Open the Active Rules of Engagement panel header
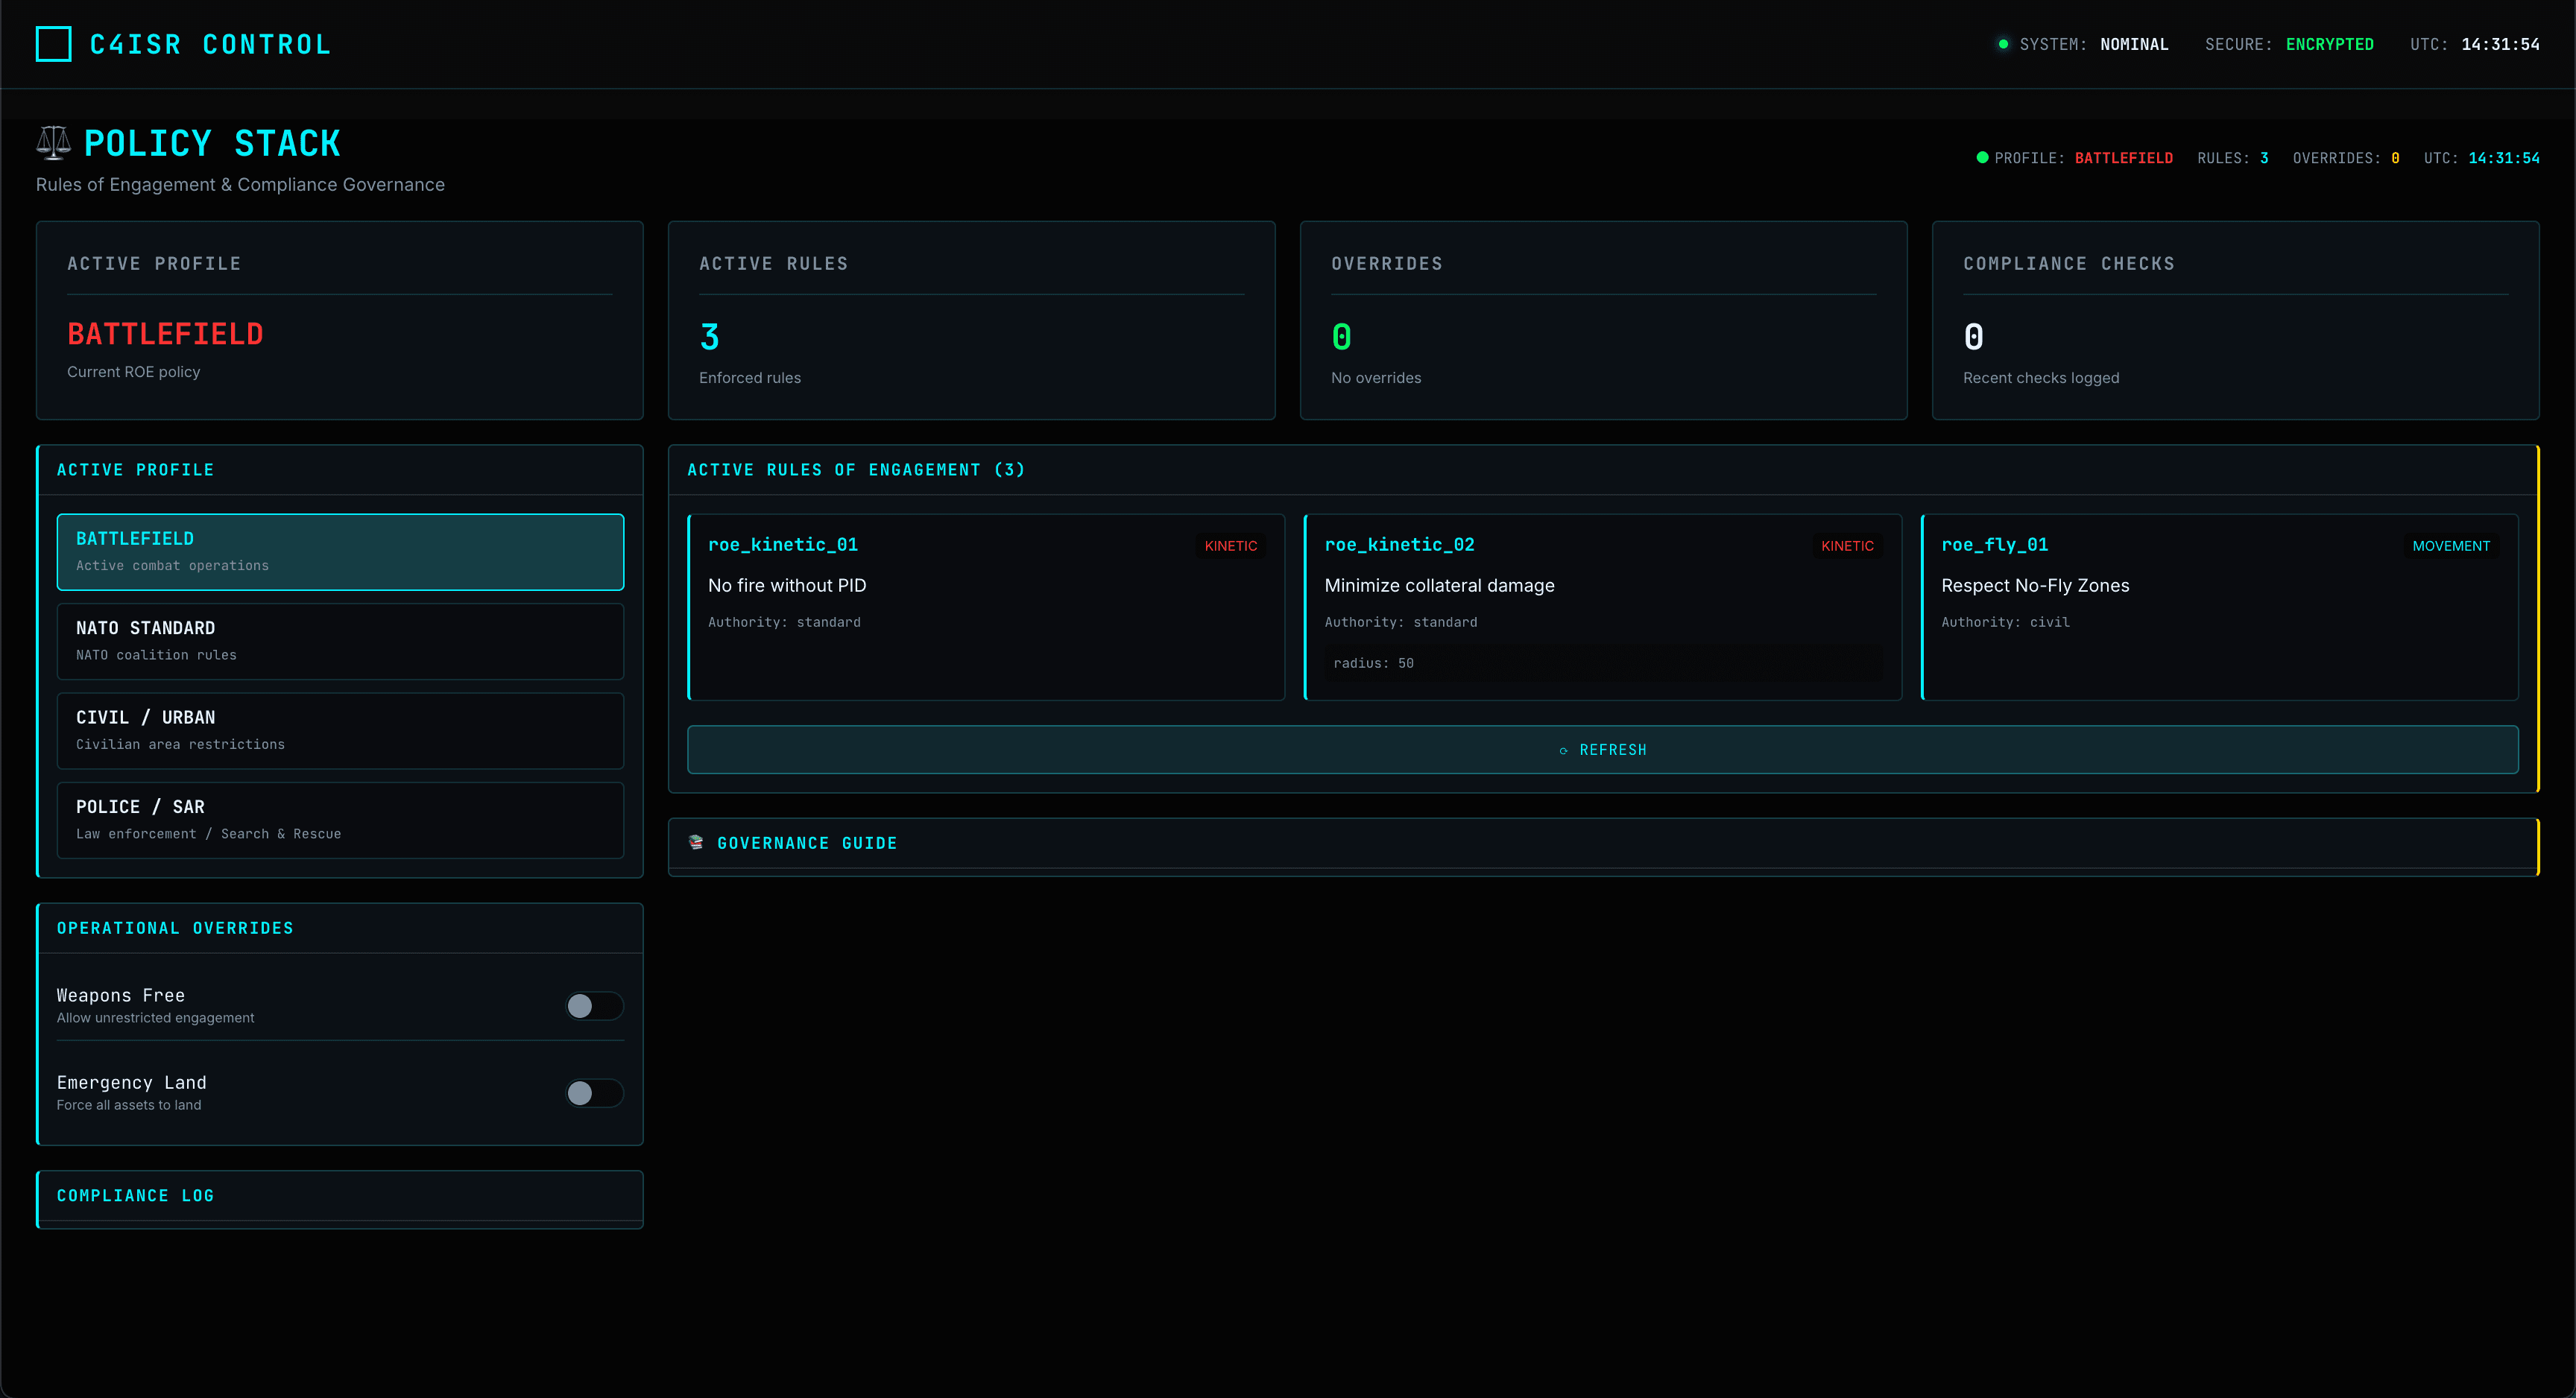Screen dimensions: 2576x1398 [856, 469]
